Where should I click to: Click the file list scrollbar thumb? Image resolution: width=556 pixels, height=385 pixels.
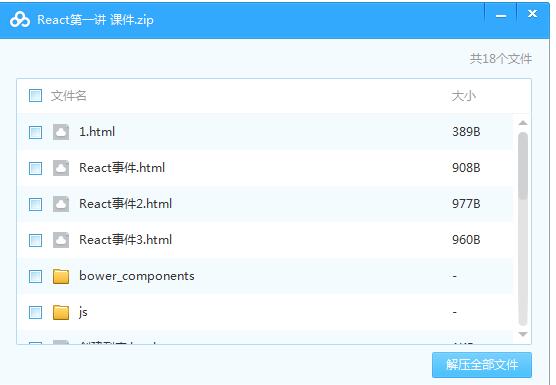click(x=523, y=166)
